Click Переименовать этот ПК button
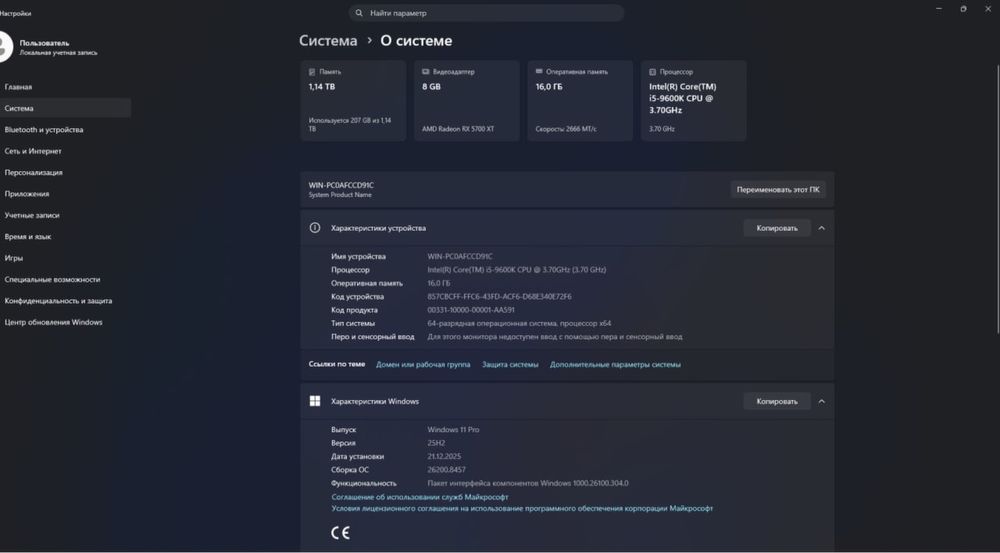Screen dimensions: 1000x553 pos(778,189)
